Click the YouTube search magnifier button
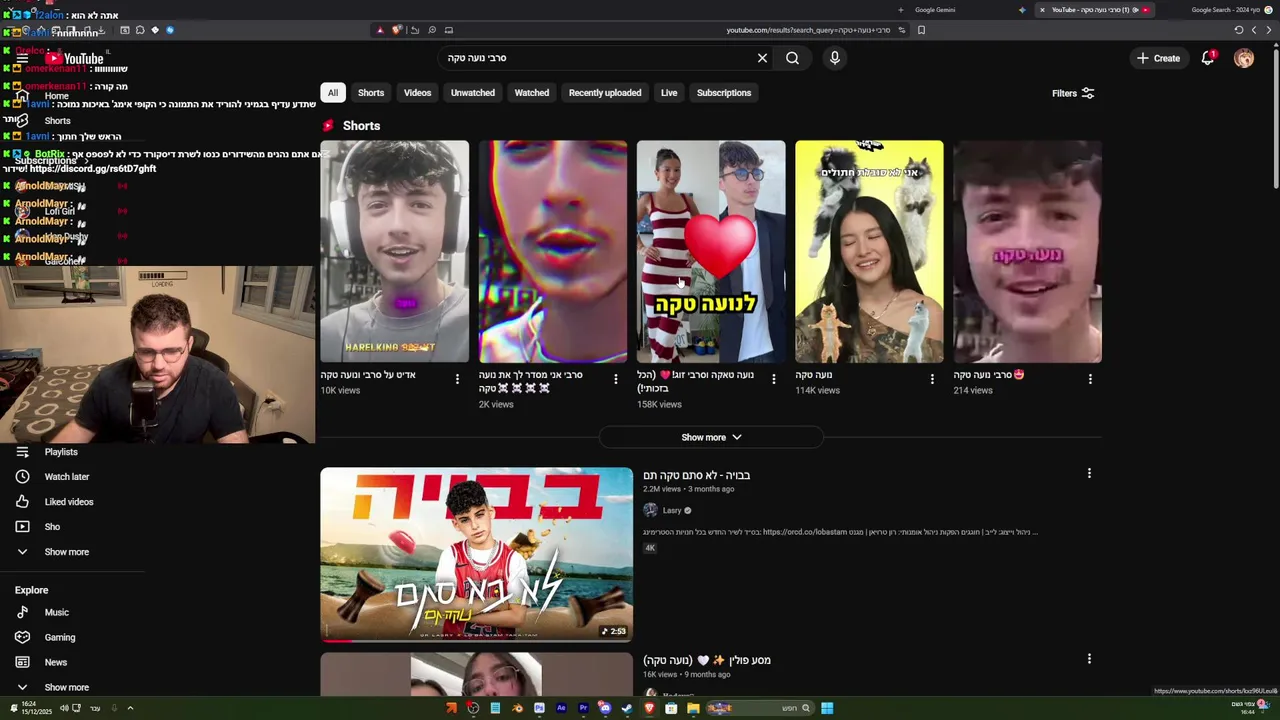1280x720 pixels. (792, 58)
